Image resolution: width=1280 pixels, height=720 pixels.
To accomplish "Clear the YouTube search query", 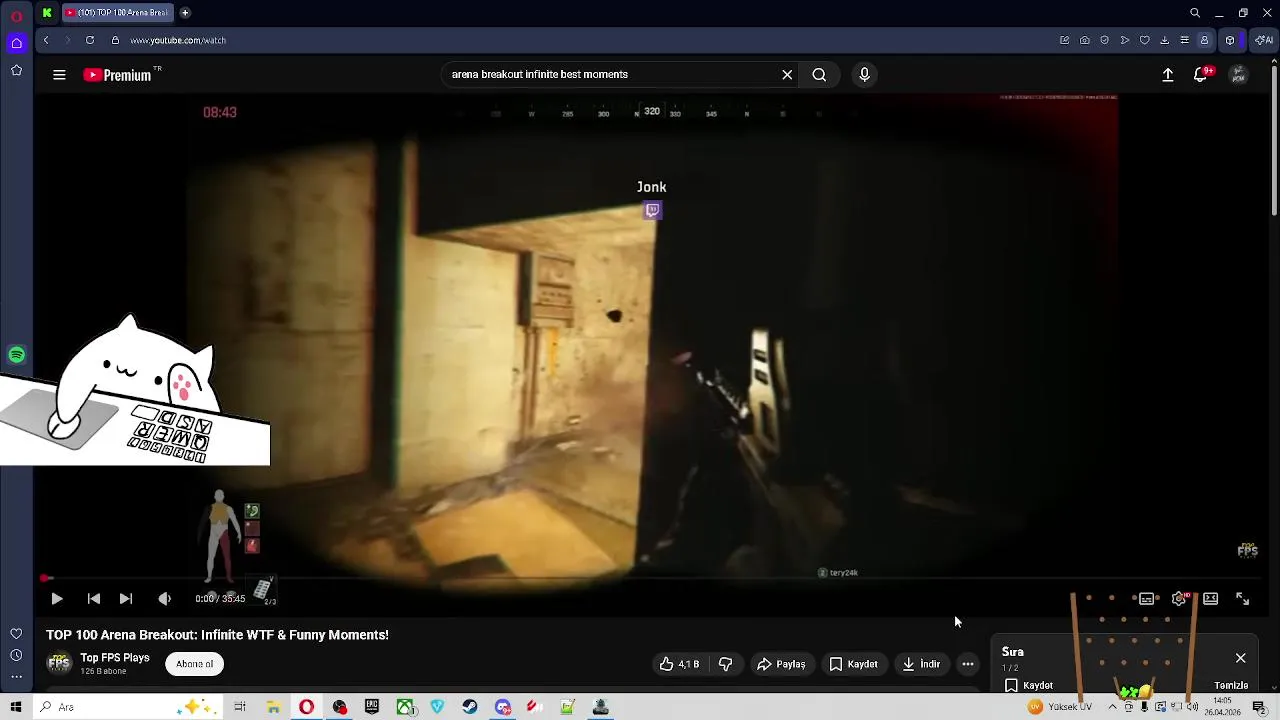I will [x=787, y=75].
